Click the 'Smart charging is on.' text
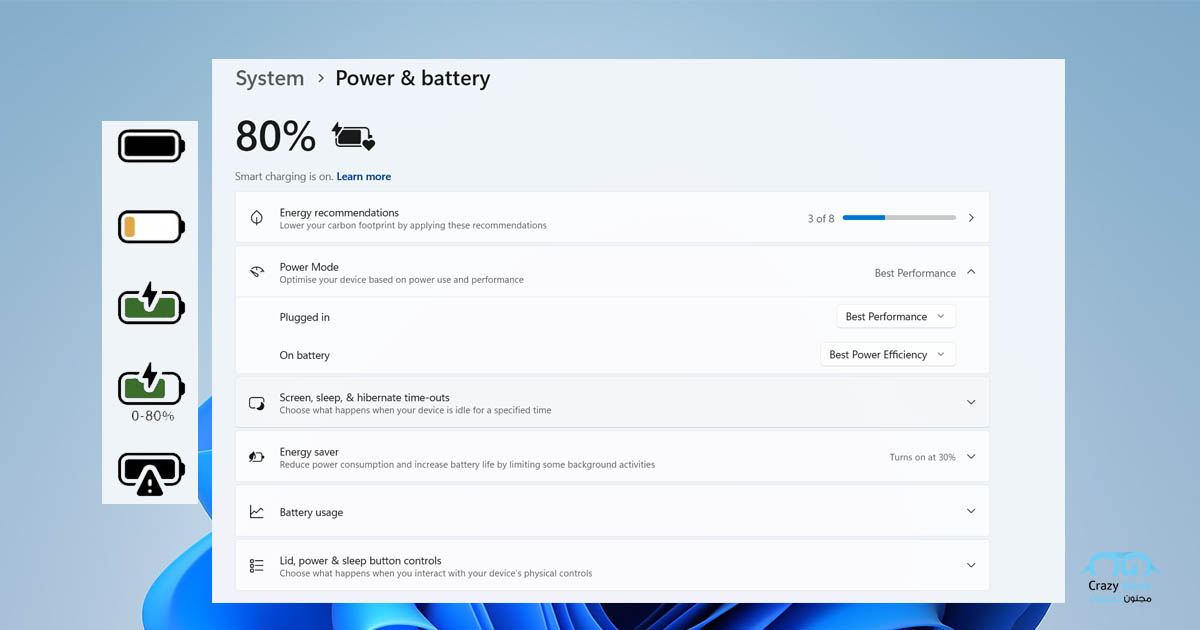The height and width of the screenshot is (630, 1200). click(284, 177)
